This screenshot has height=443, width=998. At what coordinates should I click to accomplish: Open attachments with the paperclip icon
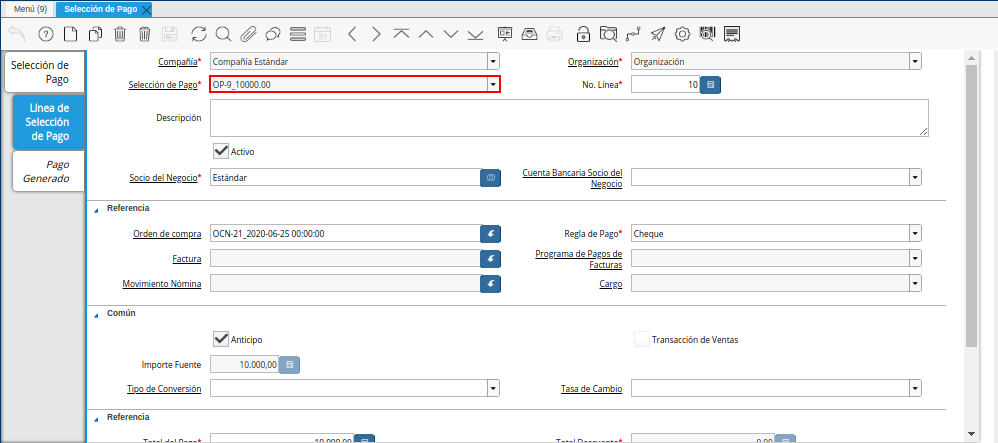click(247, 34)
